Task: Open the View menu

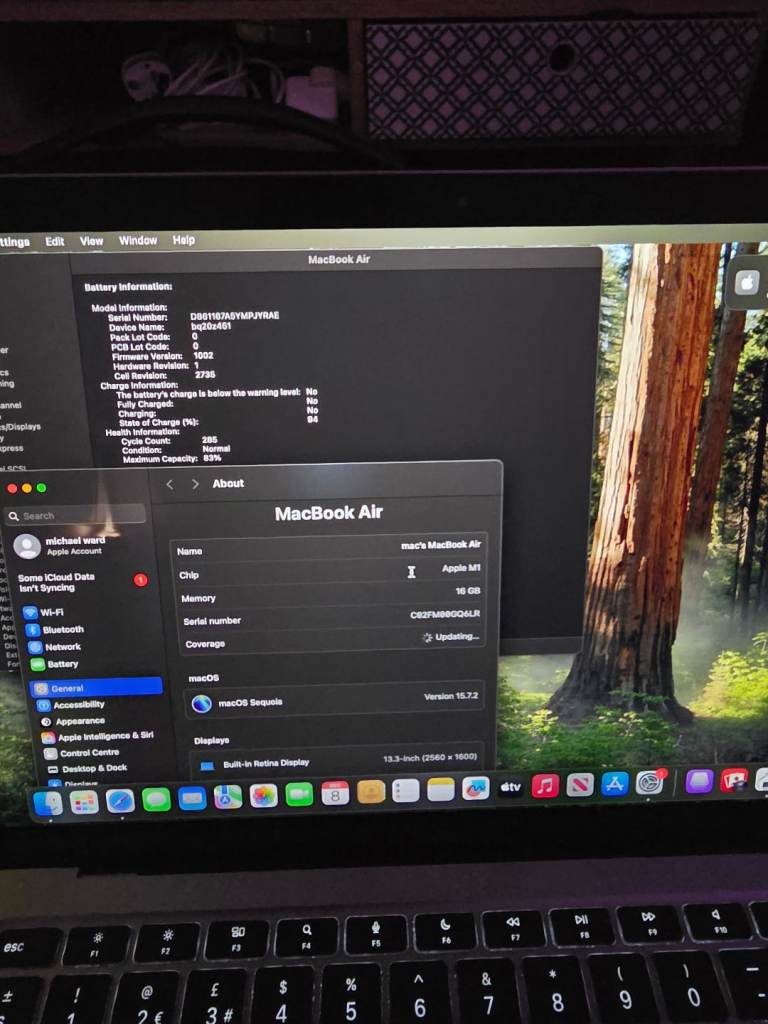Action: (x=91, y=241)
